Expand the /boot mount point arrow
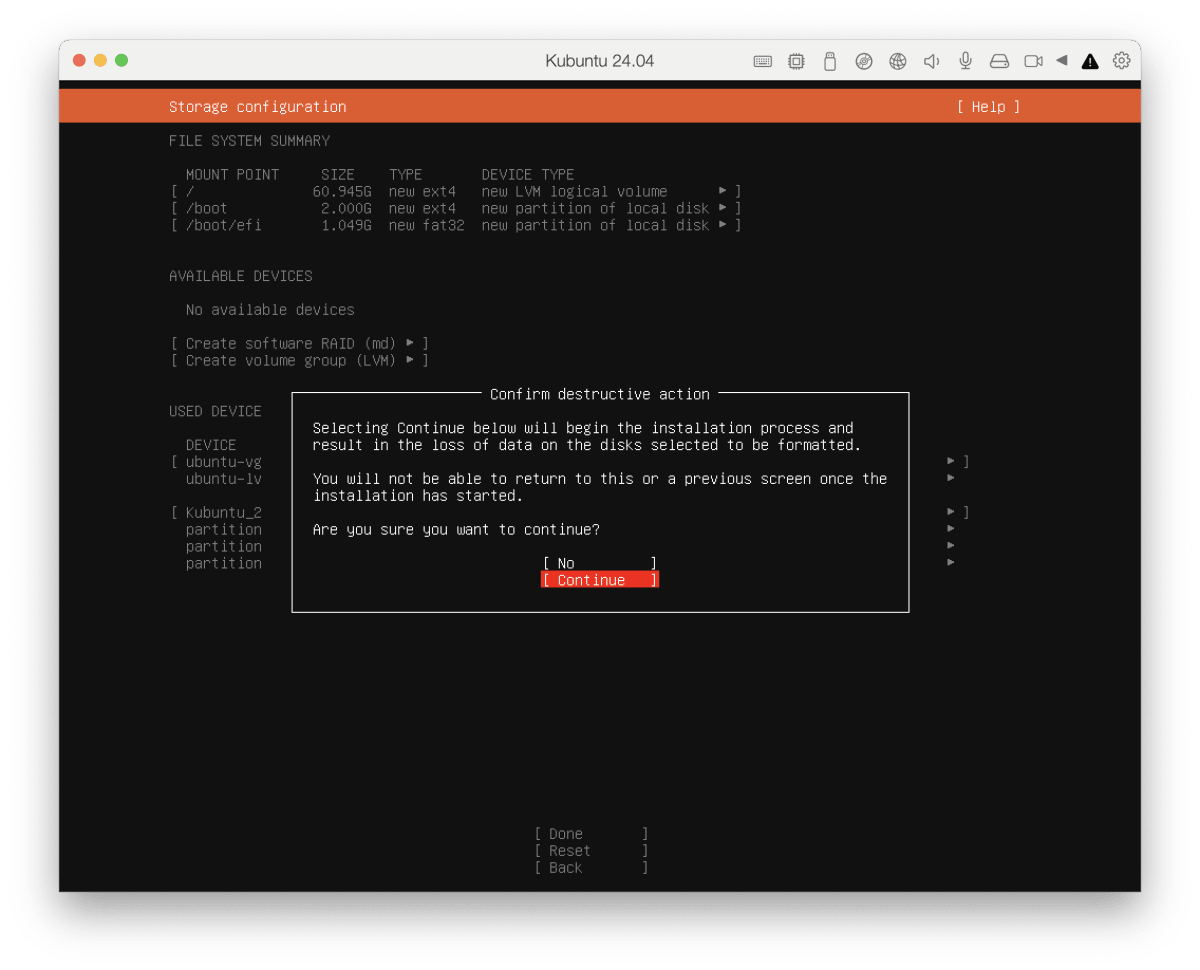 pos(723,208)
